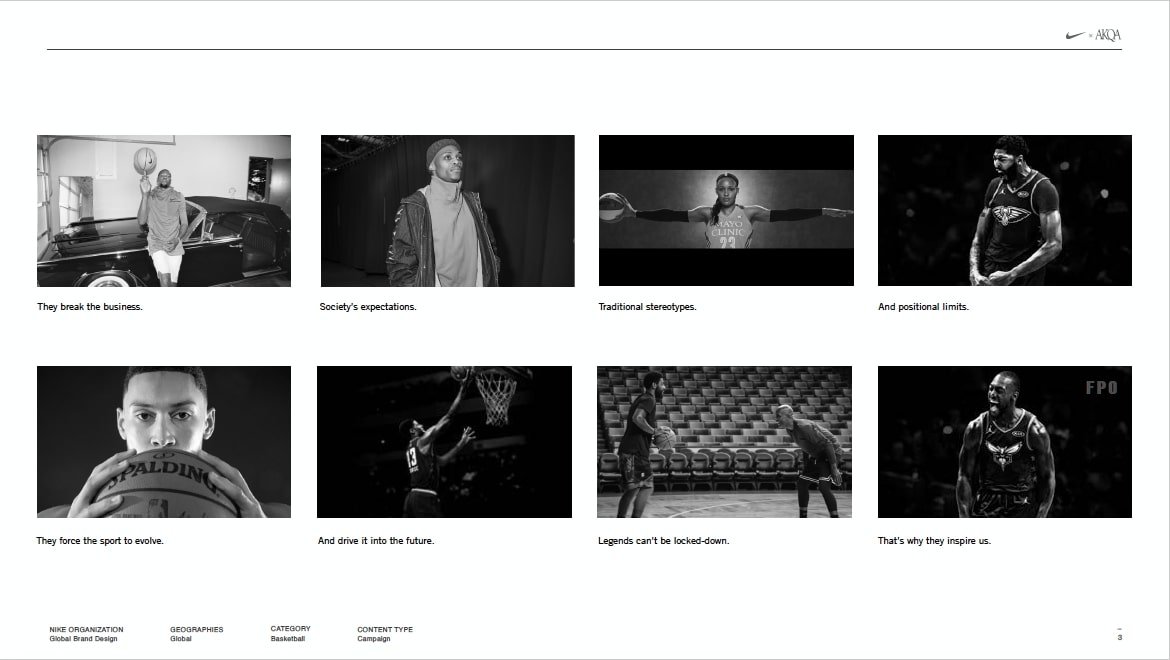Click the Nike swoosh logo
This screenshot has height=660, width=1170.
pyautogui.click(x=1075, y=35)
